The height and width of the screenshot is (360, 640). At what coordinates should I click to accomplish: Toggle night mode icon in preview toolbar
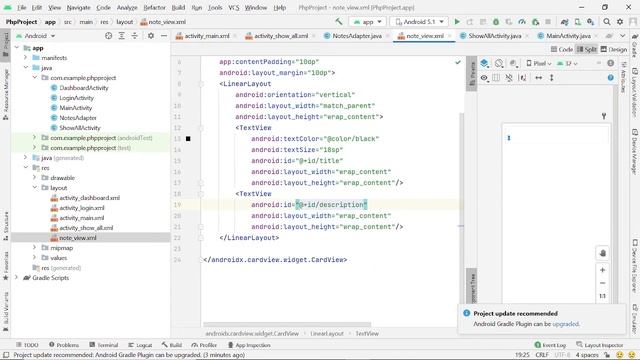point(513,63)
